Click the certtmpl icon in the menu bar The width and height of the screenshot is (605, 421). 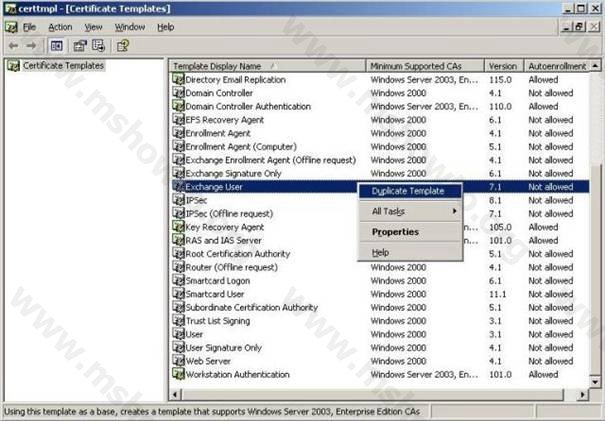11,27
